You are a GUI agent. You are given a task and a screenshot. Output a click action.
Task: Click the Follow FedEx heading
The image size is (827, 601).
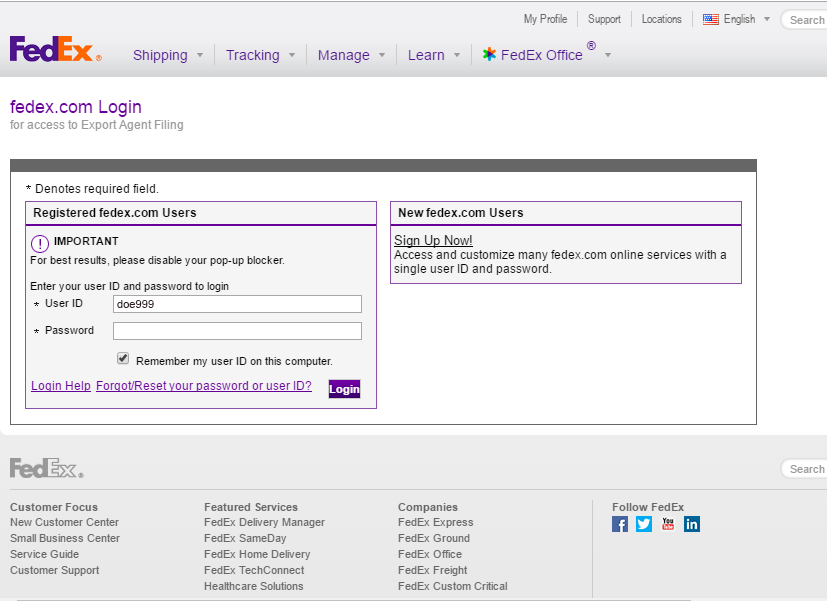648,507
